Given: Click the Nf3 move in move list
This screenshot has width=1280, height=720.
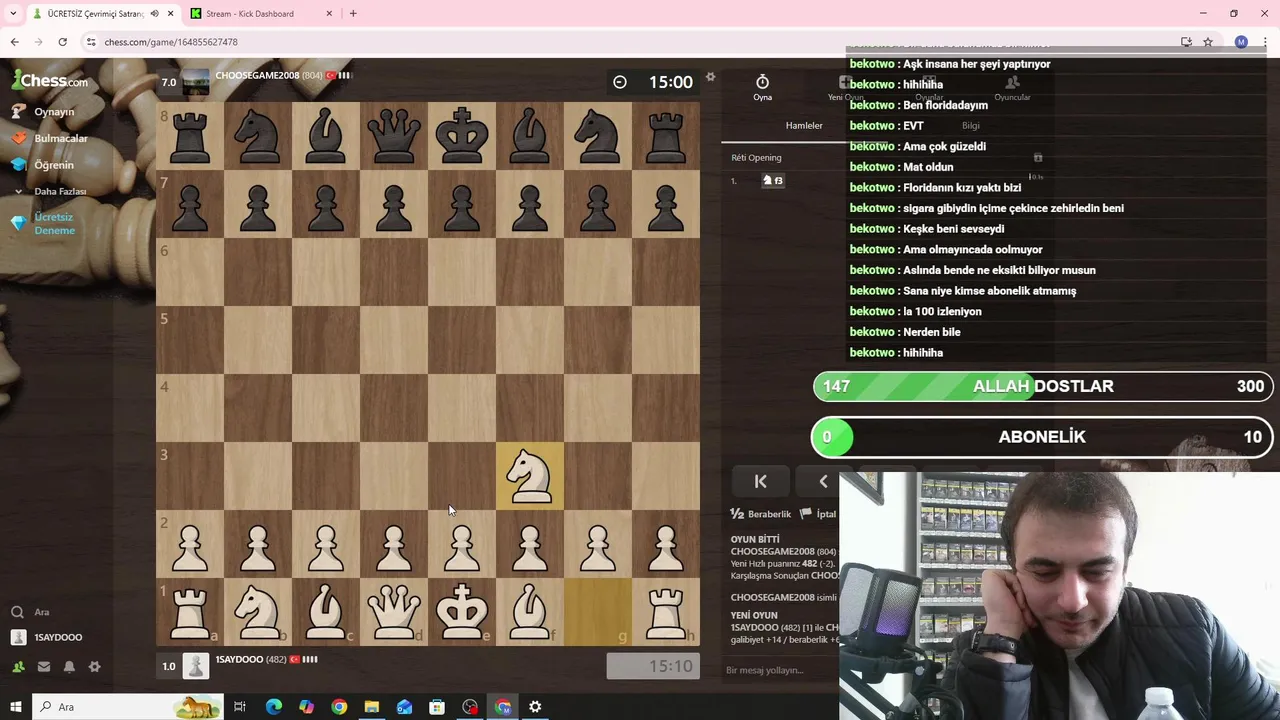Looking at the screenshot, I should (x=773, y=180).
